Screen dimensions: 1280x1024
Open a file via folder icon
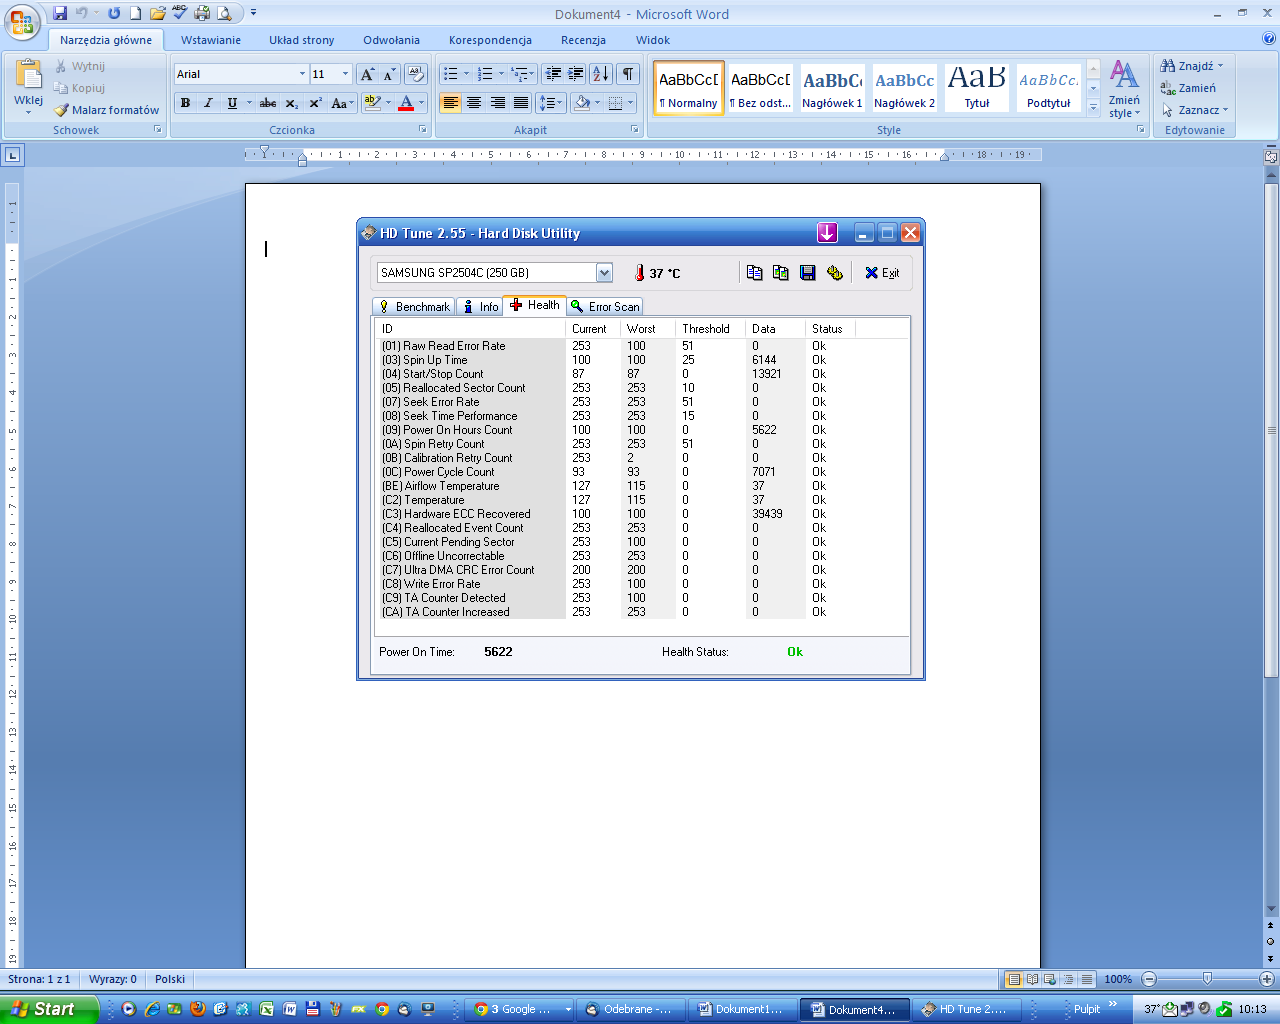coord(157,13)
